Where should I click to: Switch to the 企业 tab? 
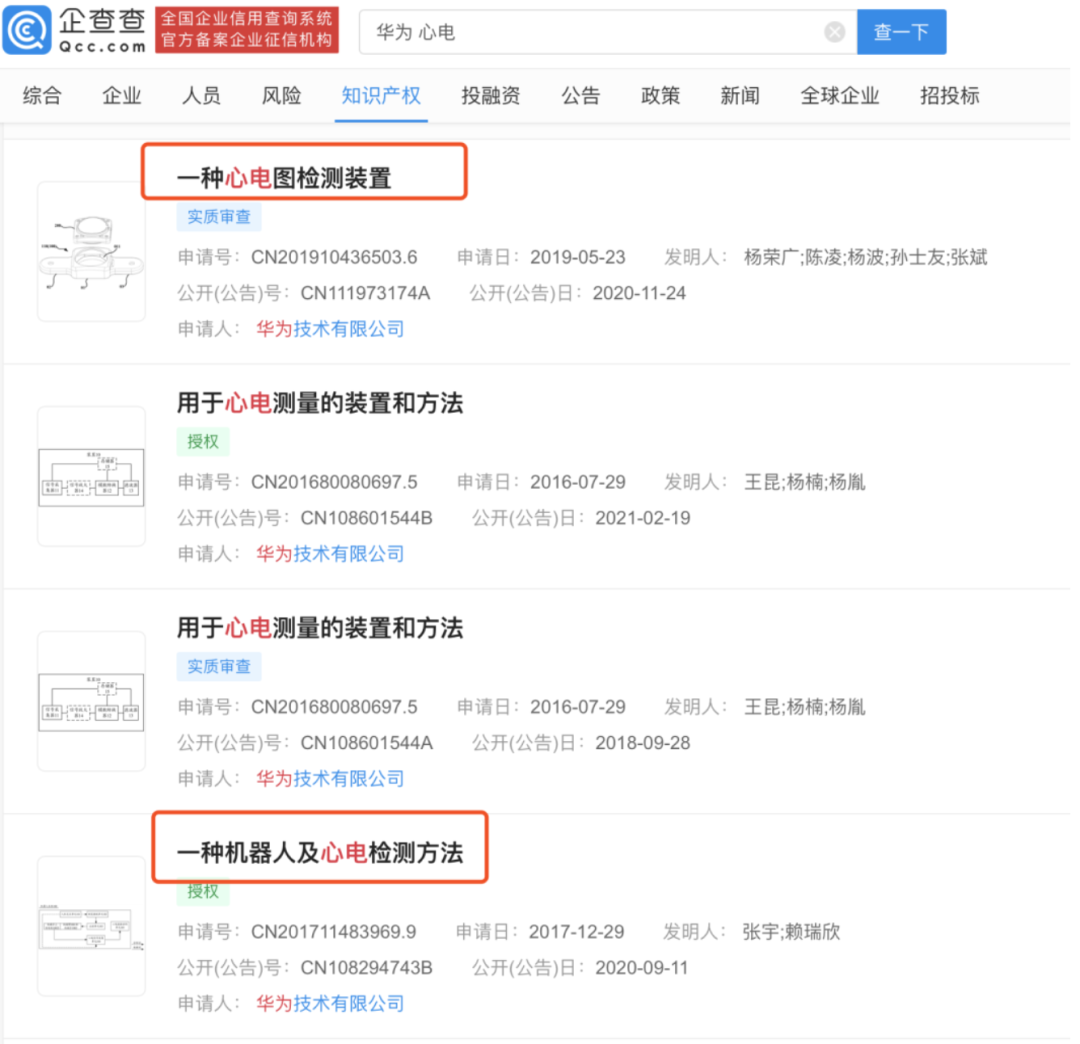coord(121,95)
